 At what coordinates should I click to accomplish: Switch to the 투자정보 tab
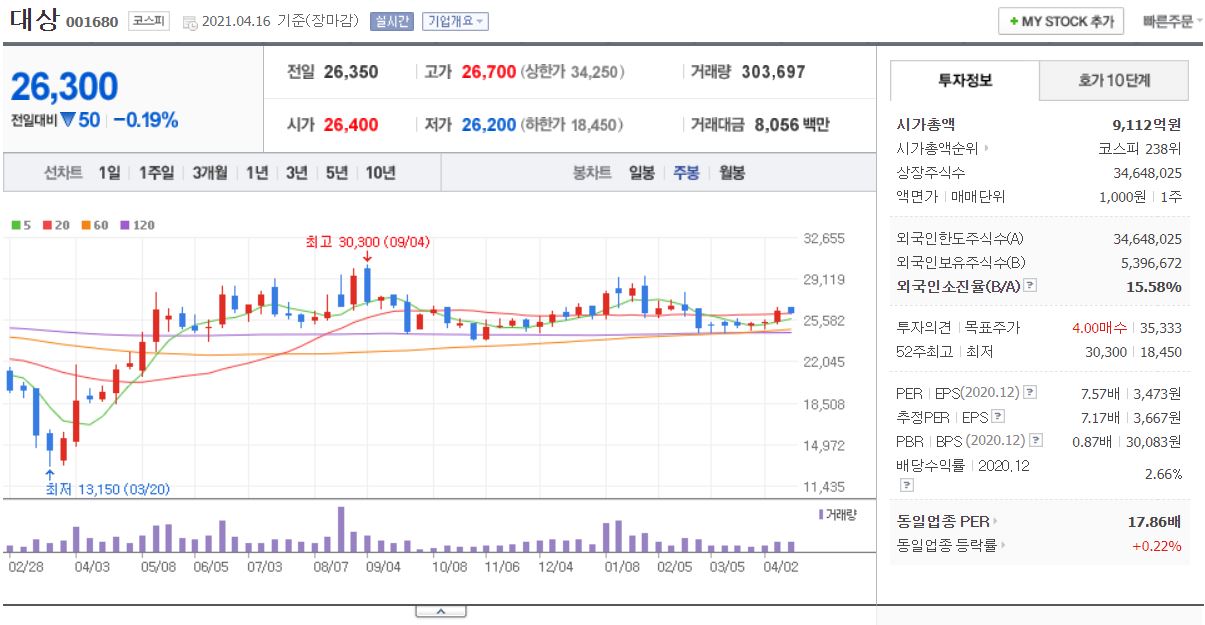coord(965,80)
